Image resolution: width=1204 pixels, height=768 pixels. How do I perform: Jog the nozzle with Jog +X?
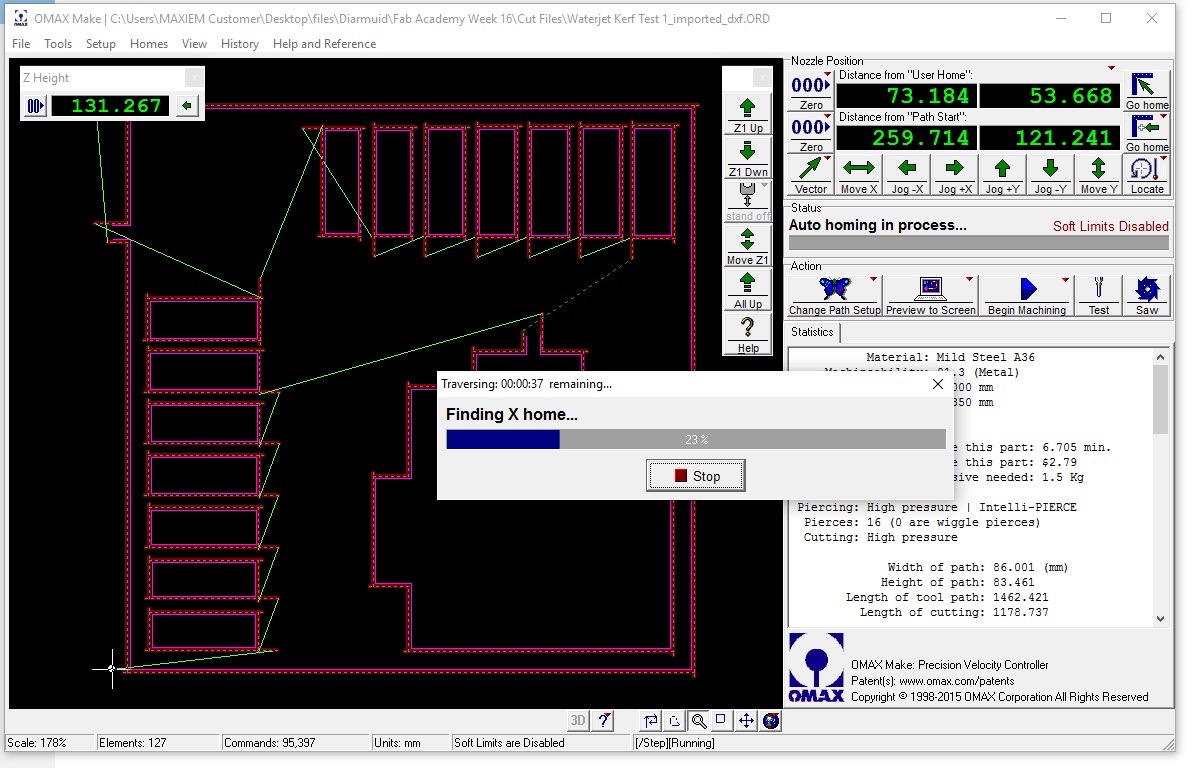954,175
